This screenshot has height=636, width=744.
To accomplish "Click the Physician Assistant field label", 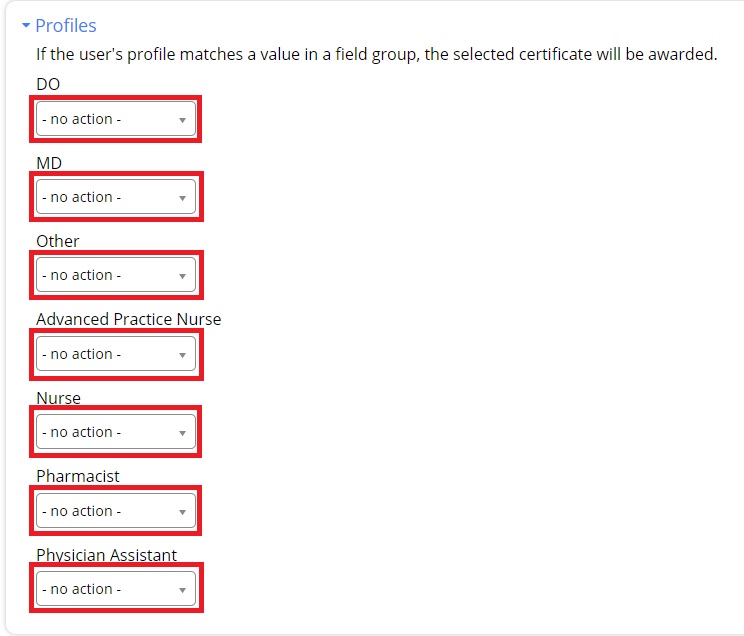I will [x=106, y=555].
